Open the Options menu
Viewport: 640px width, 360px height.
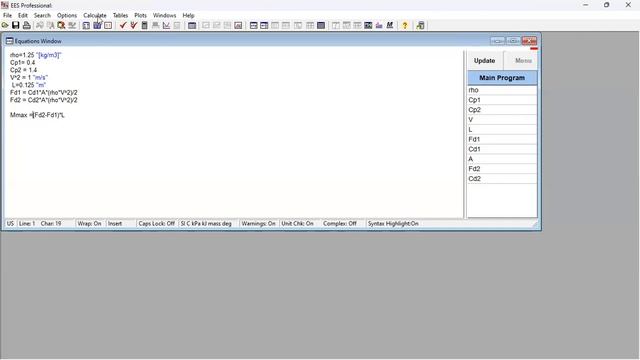pyautogui.click(x=67, y=15)
